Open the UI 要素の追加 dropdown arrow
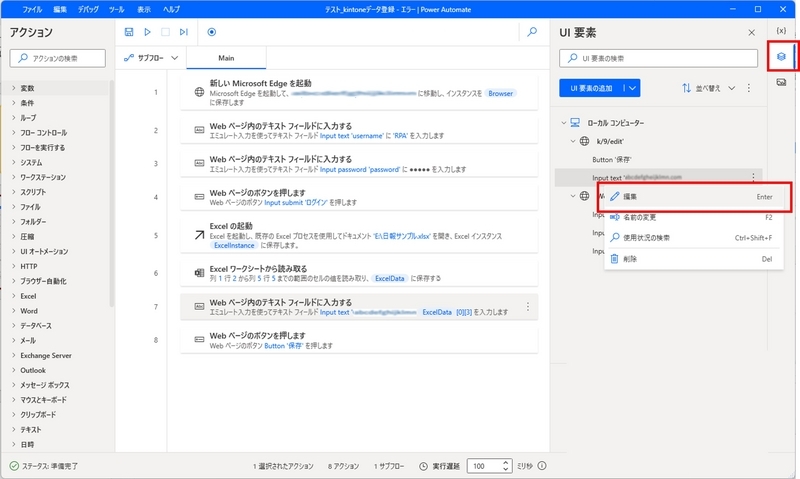The image size is (800, 479). pyautogui.click(x=633, y=88)
